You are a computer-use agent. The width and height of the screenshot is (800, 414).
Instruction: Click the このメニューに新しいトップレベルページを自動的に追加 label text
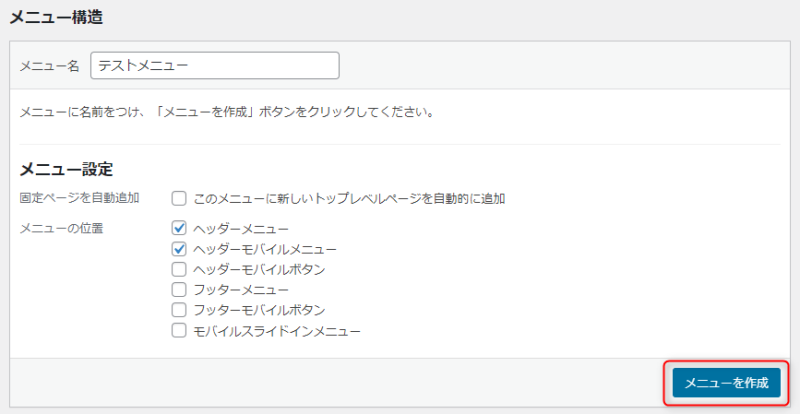[x=349, y=198]
